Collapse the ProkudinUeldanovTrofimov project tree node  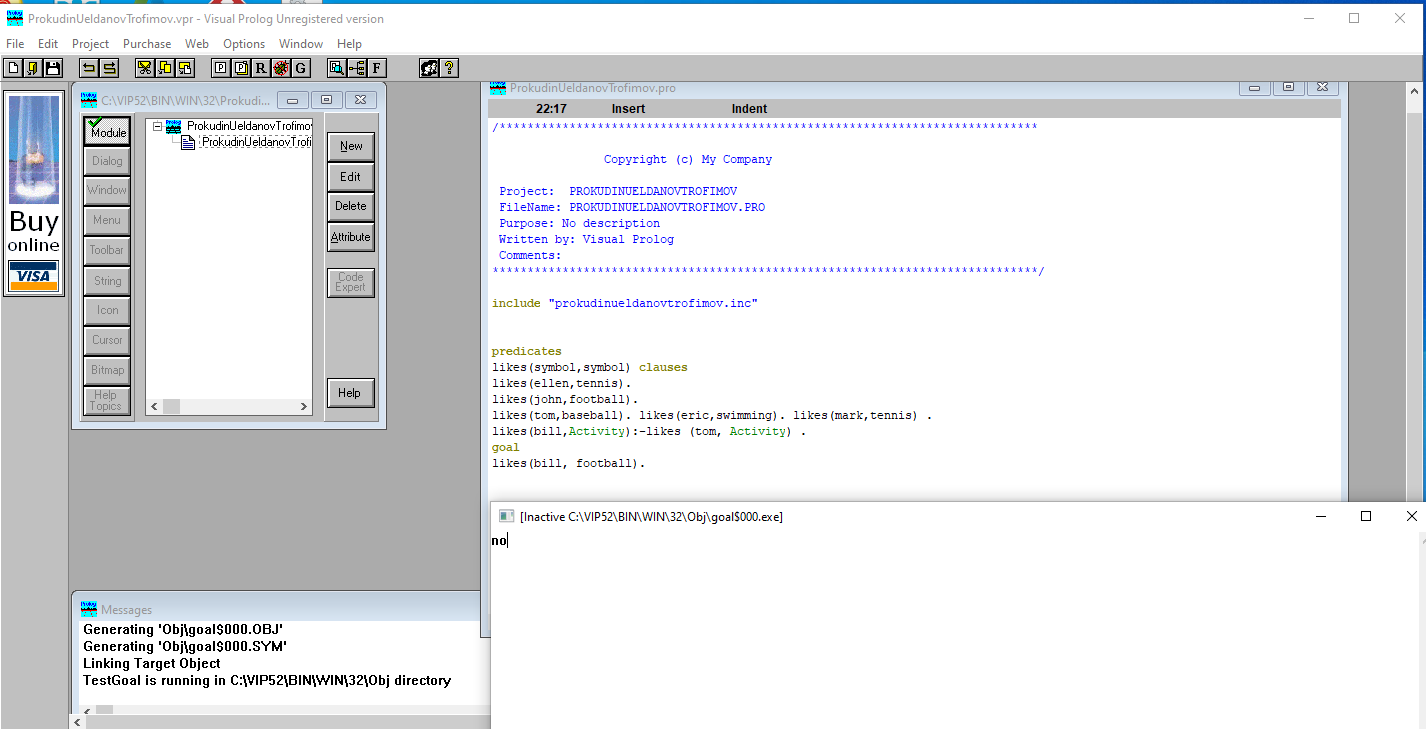[156, 126]
